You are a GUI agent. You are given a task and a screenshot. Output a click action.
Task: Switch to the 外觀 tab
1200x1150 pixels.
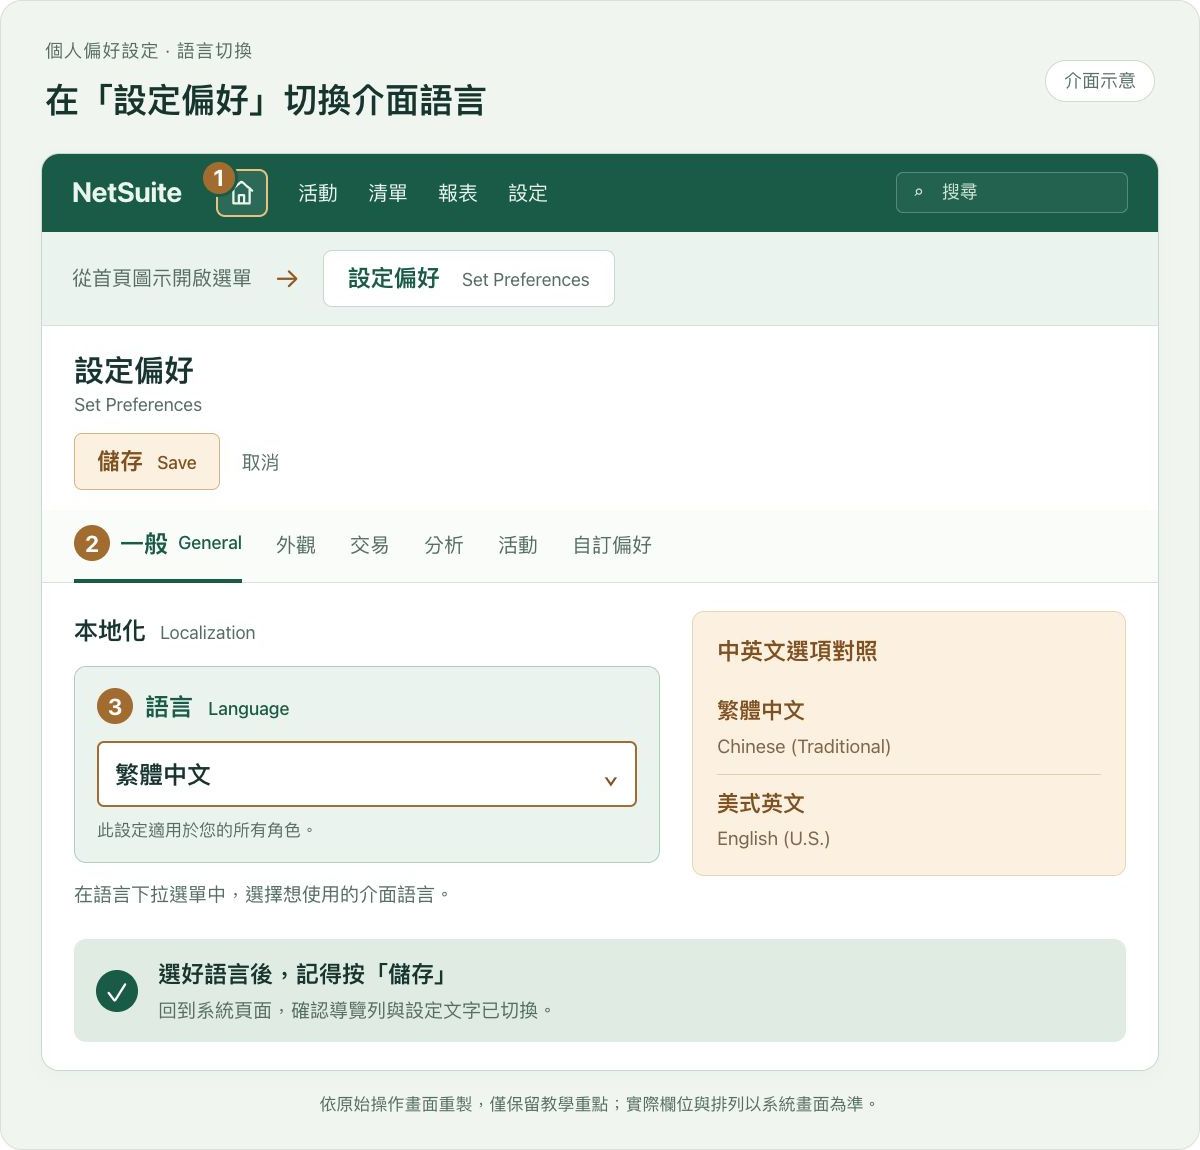[x=296, y=545]
